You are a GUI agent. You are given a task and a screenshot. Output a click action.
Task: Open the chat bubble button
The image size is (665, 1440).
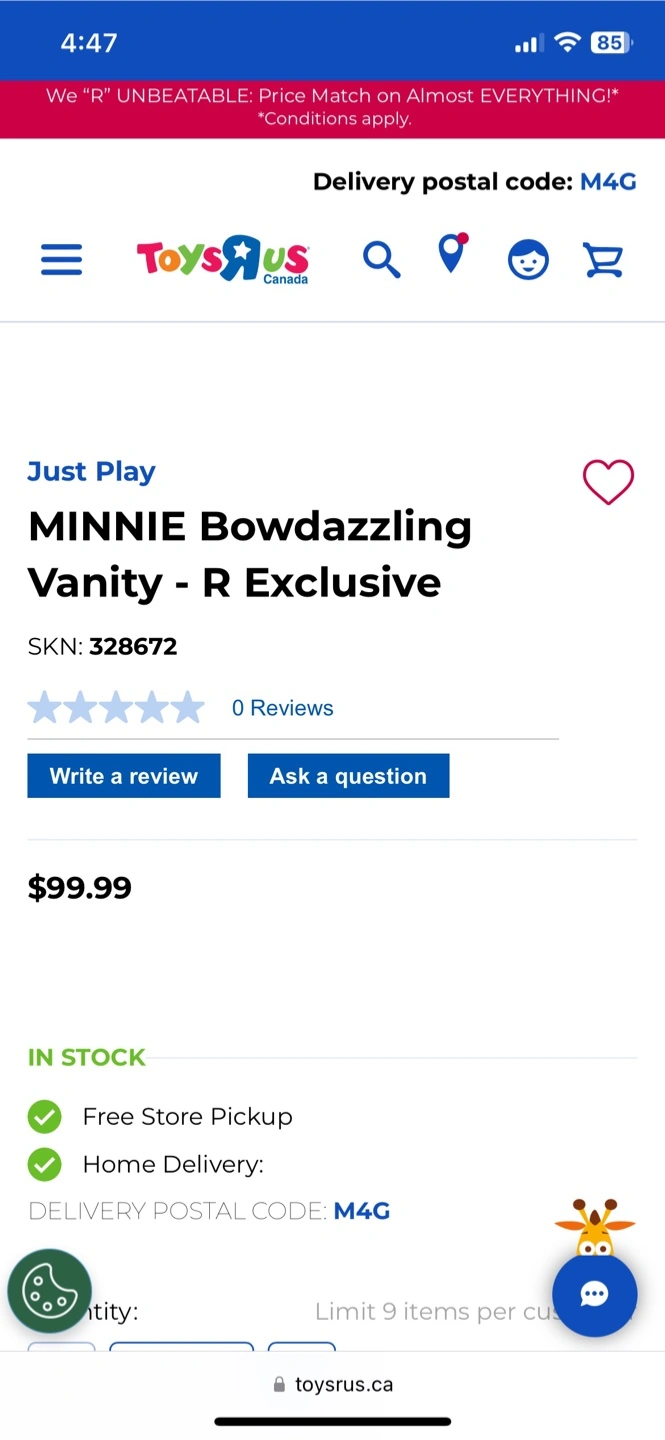click(x=594, y=1295)
